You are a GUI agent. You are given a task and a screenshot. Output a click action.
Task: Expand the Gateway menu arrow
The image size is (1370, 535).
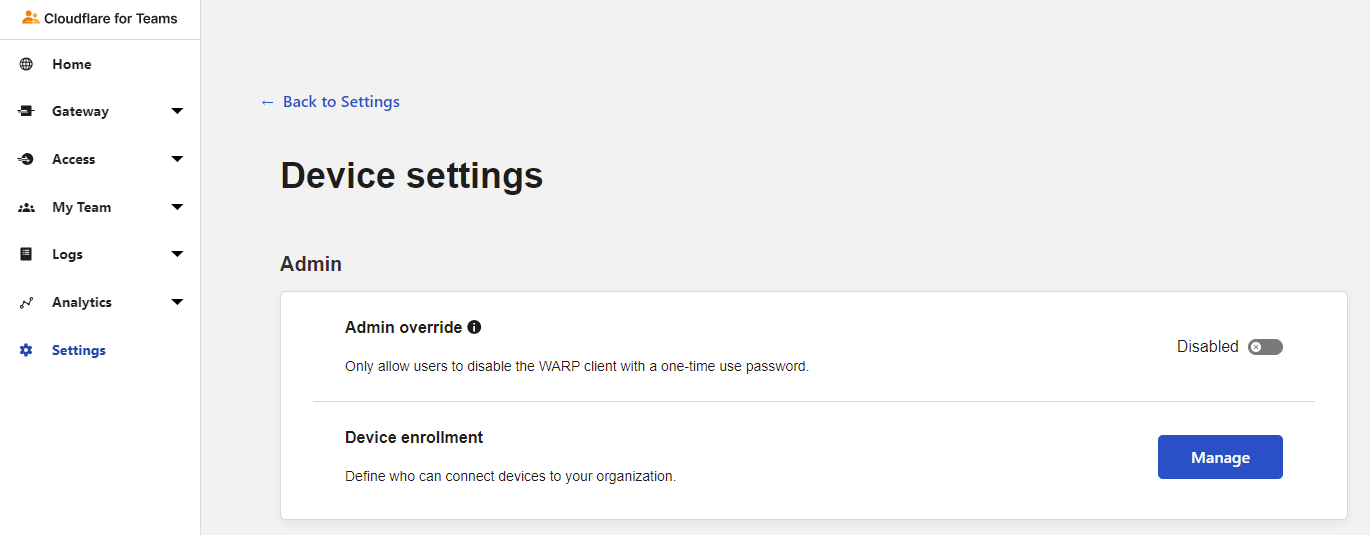[x=177, y=111]
